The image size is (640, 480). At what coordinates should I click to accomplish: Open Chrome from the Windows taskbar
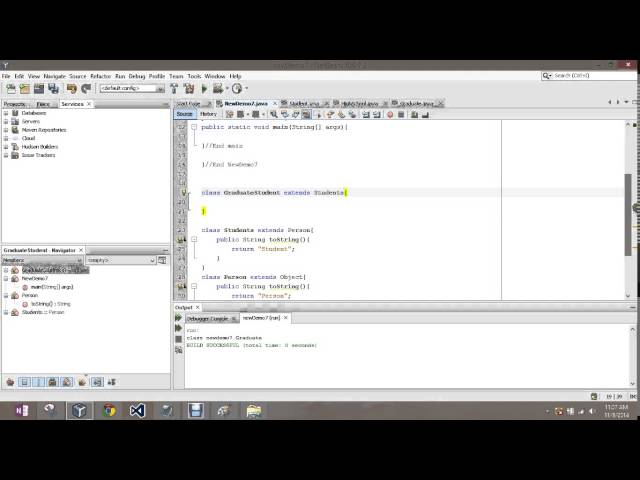click(x=109, y=410)
